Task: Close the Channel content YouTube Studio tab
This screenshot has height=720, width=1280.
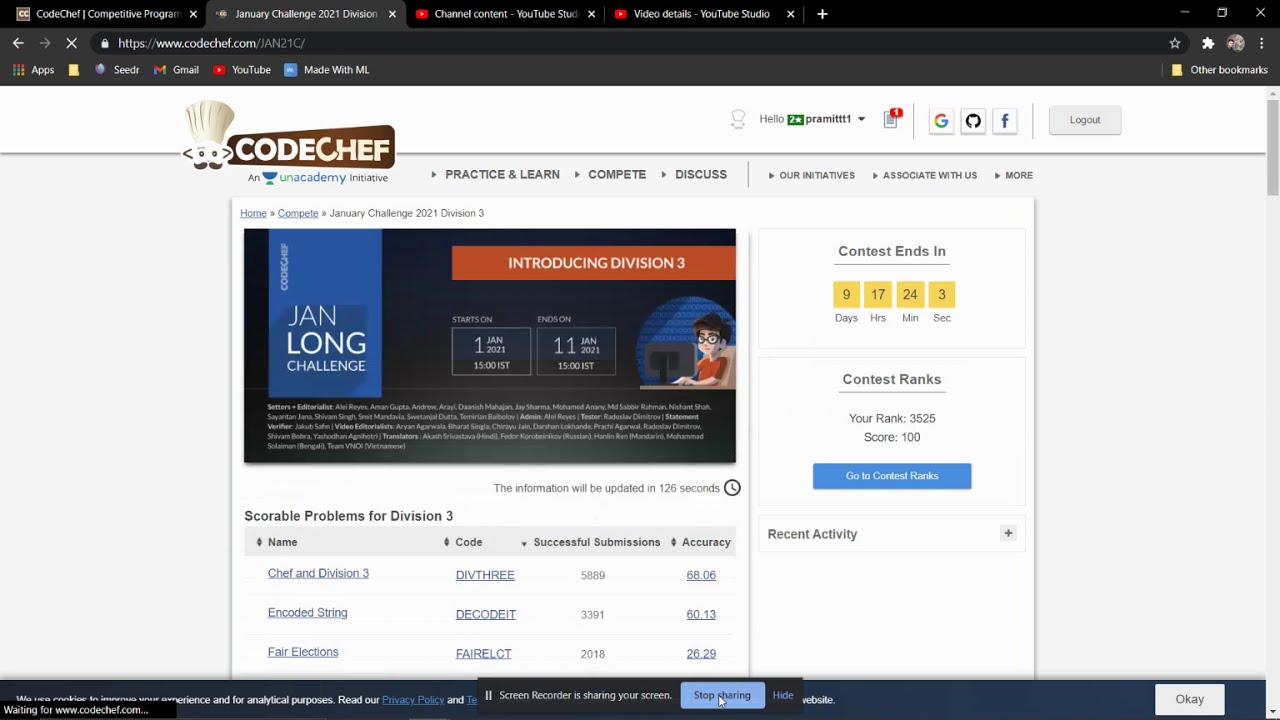Action: tap(591, 14)
